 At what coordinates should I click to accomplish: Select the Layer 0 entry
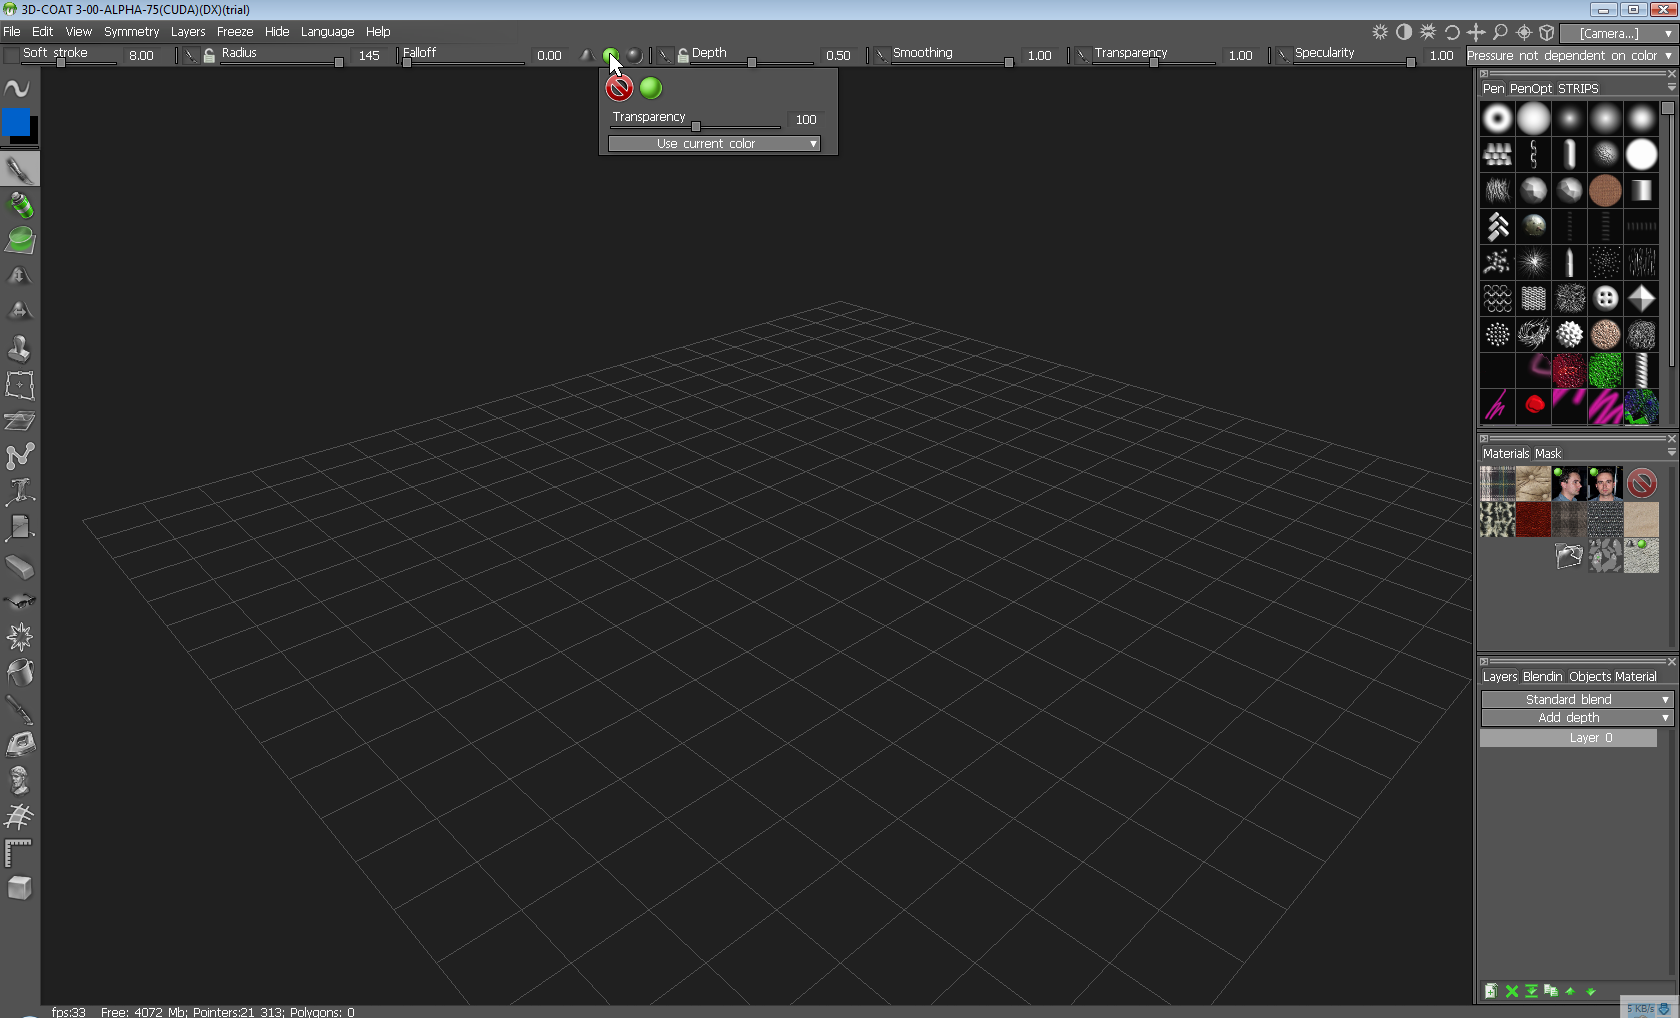(1568, 738)
